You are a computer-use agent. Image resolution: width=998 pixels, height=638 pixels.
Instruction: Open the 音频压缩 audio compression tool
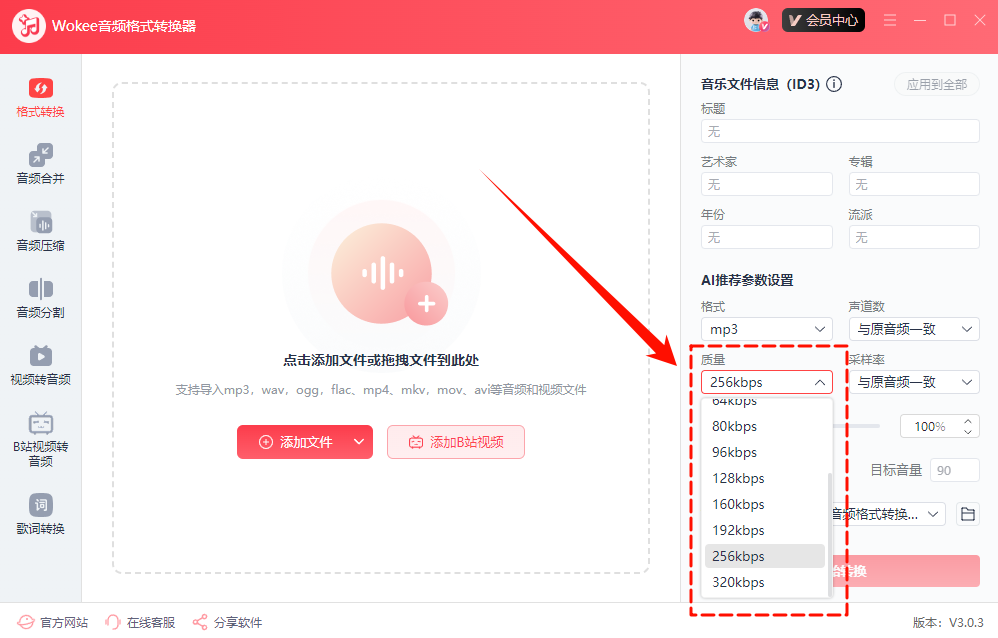pyautogui.click(x=40, y=232)
